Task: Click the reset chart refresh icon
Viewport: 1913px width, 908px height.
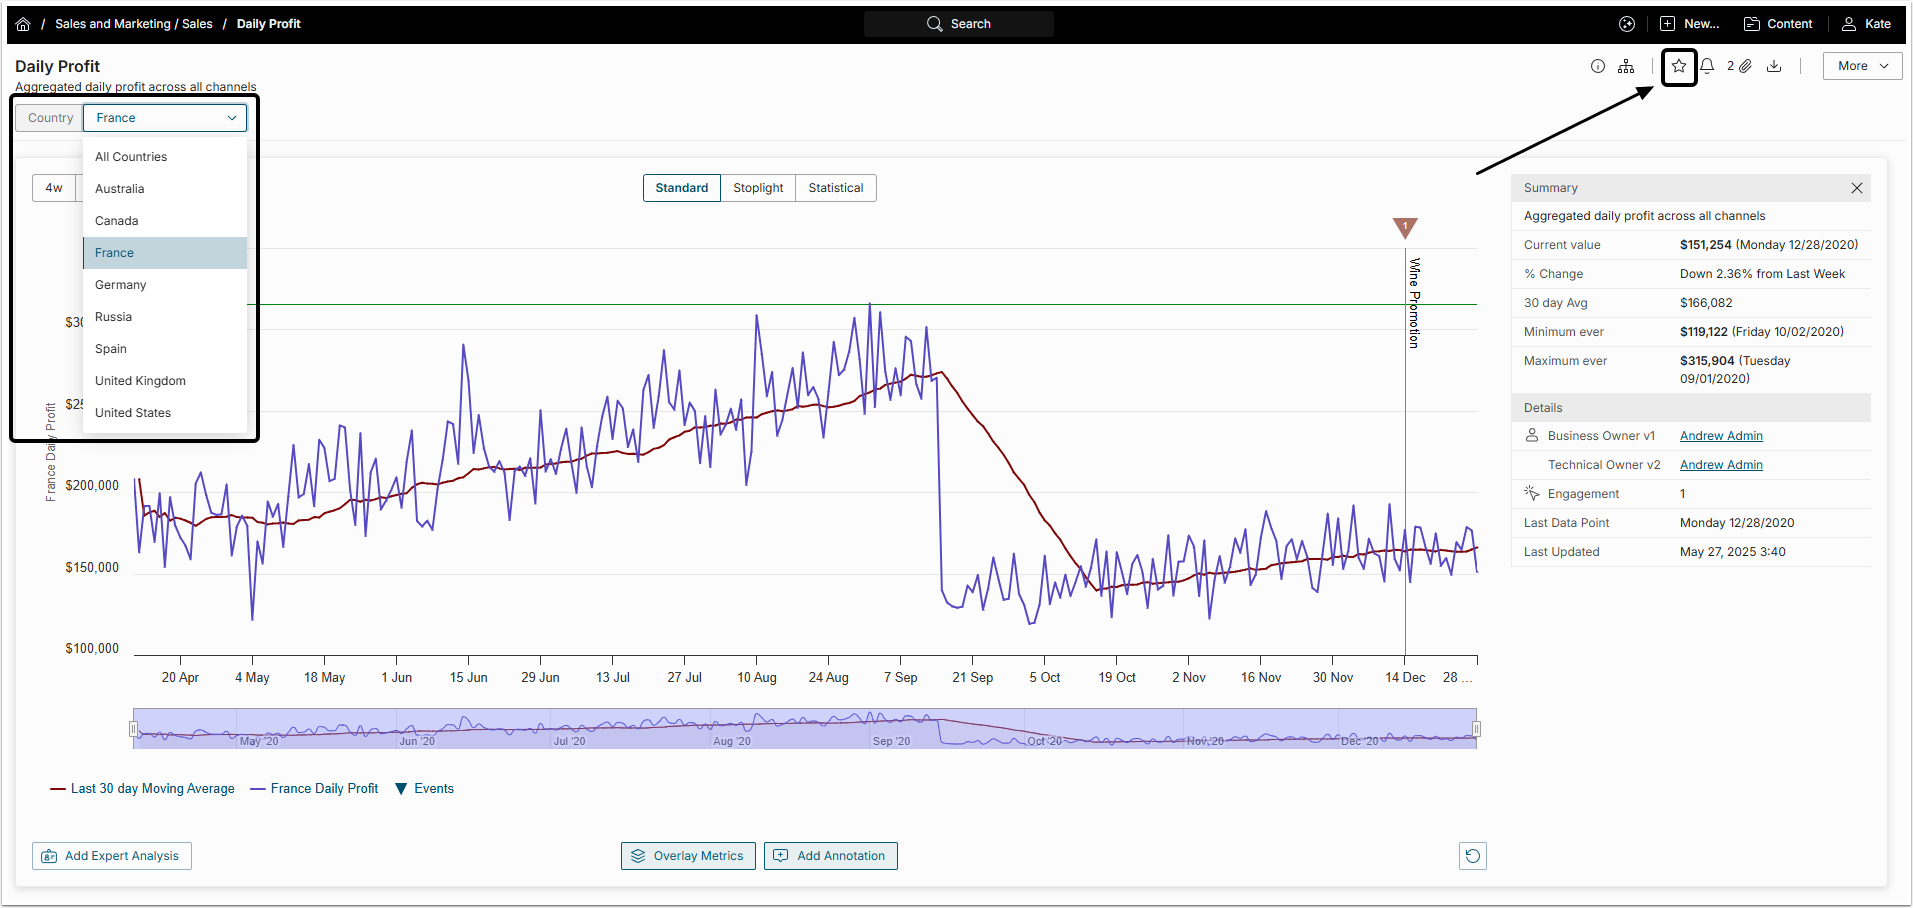Action: click(1472, 856)
